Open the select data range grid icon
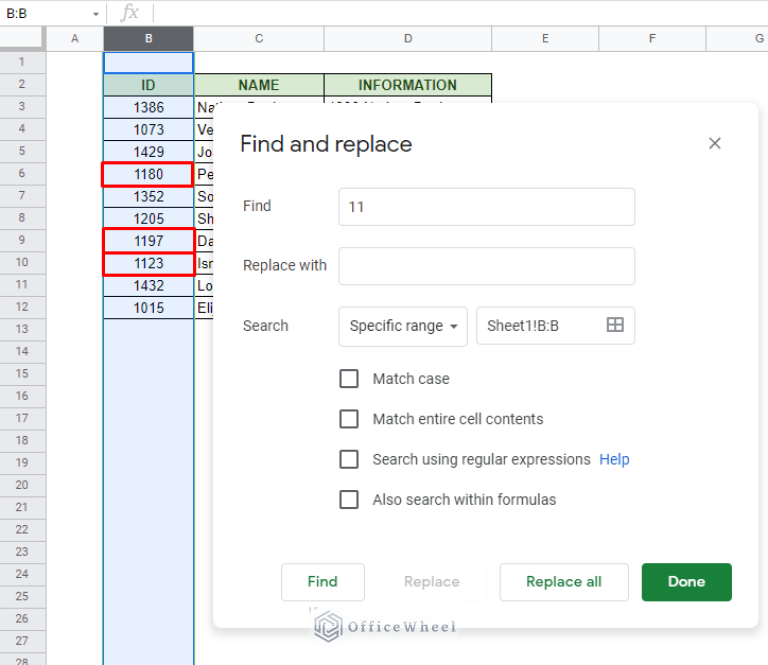Image resolution: width=768 pixels, height=665 pixels. click(x=615, y=325)
